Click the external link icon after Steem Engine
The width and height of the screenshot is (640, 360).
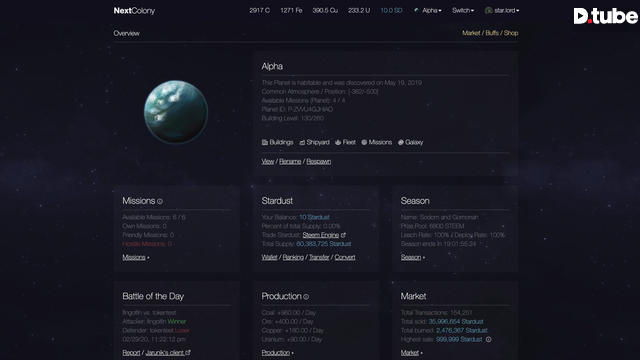point(343,235)
